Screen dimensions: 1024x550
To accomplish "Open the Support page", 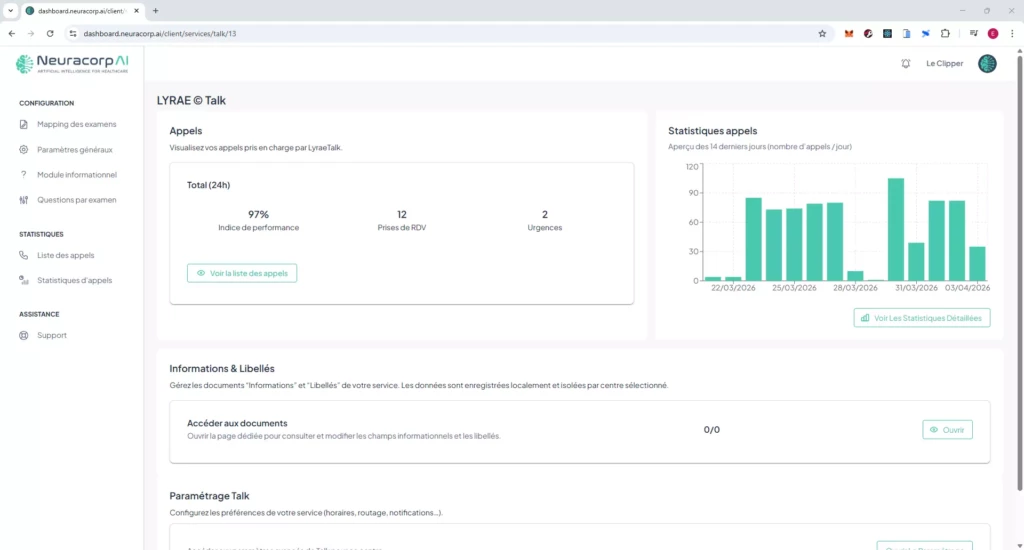I will 52,335.
